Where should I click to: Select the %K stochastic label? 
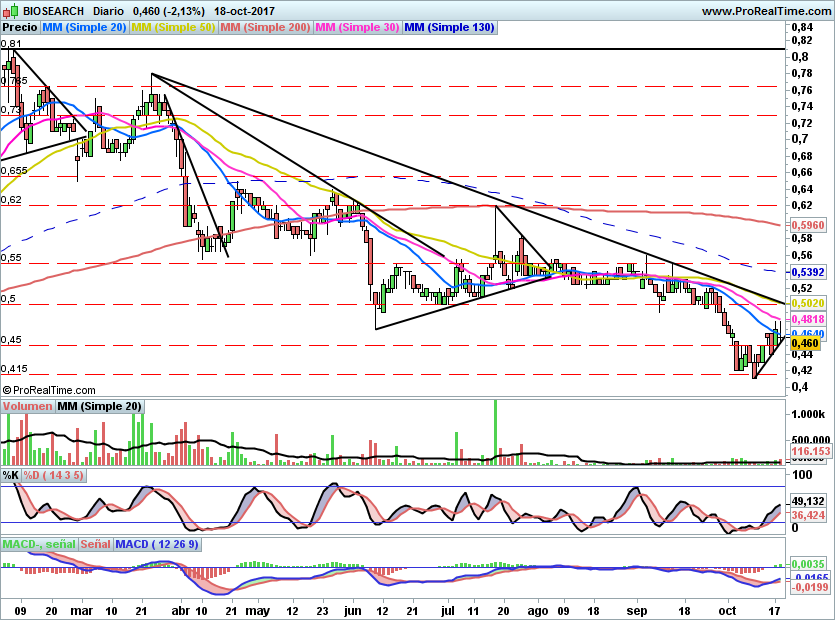[11, 475]
